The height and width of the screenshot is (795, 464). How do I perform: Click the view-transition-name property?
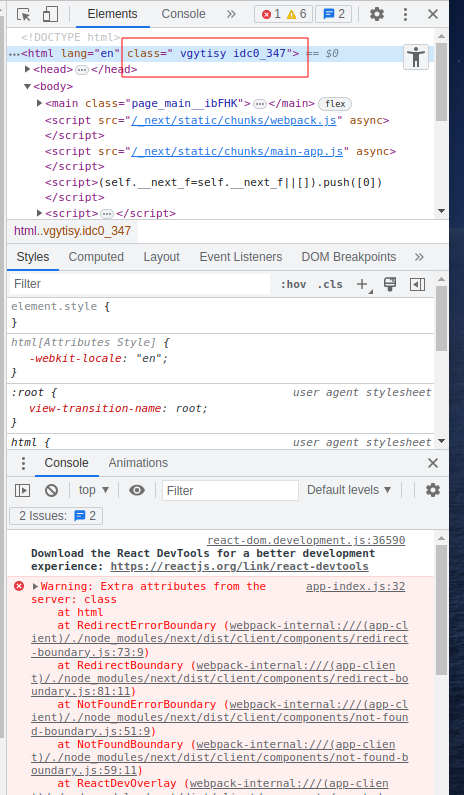(97, 409)
